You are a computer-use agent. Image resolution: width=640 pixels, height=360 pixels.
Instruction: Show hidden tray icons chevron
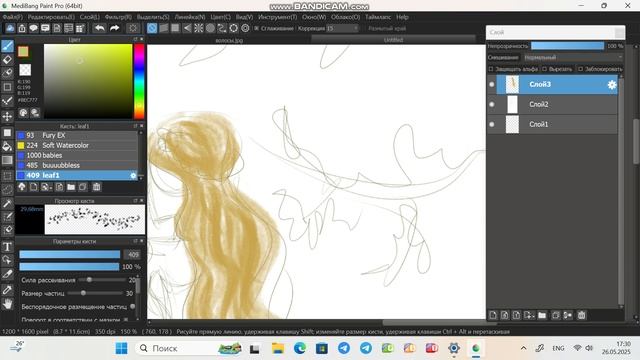(x=523, y=348)
